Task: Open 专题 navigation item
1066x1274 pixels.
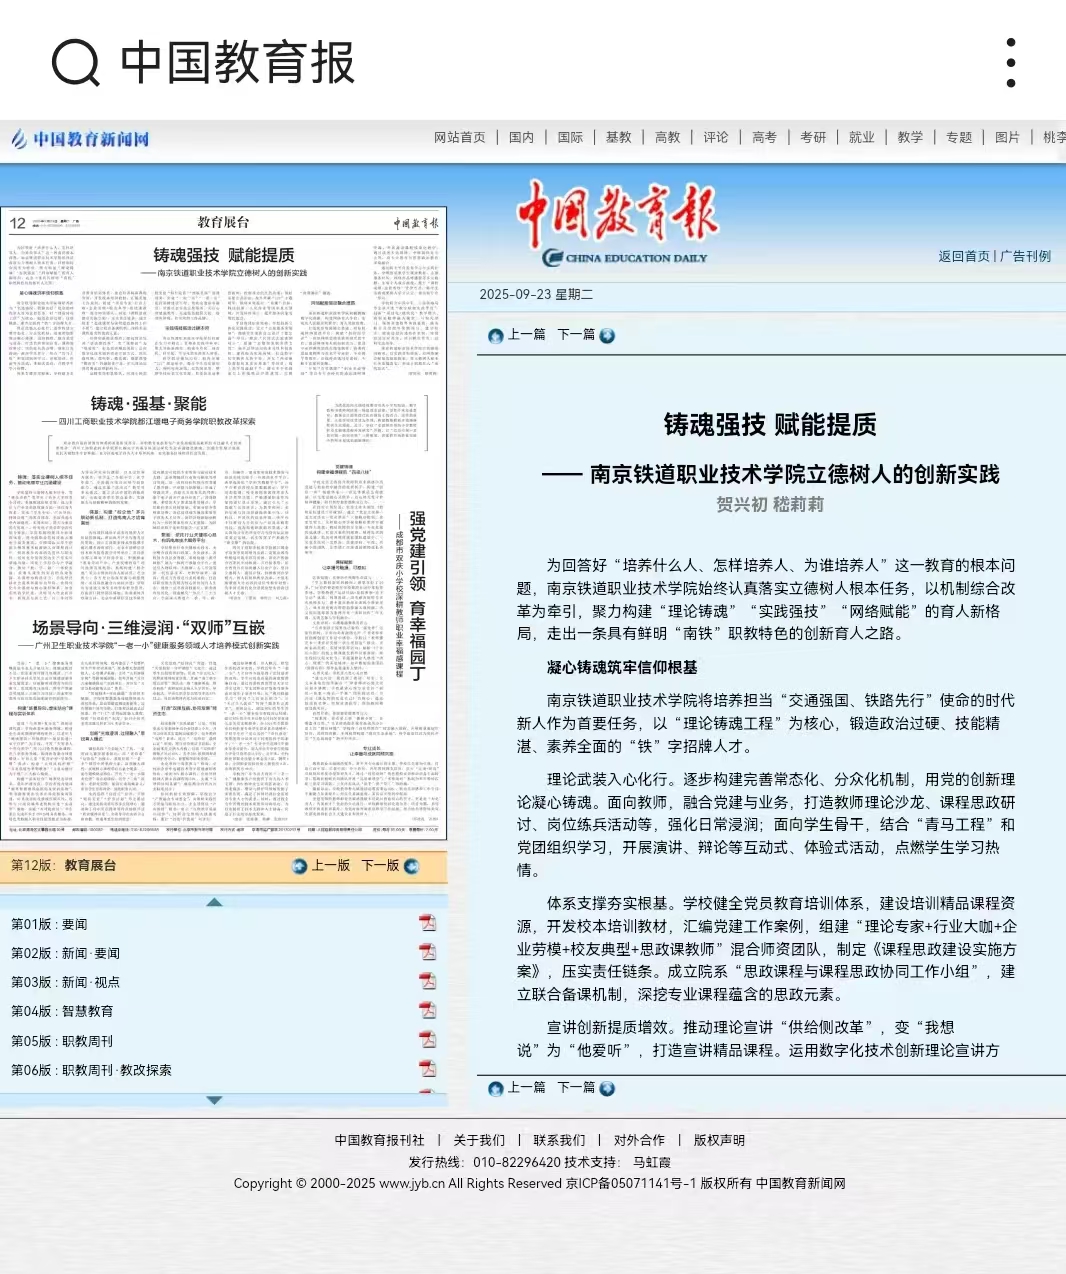Action: point(959,138)
